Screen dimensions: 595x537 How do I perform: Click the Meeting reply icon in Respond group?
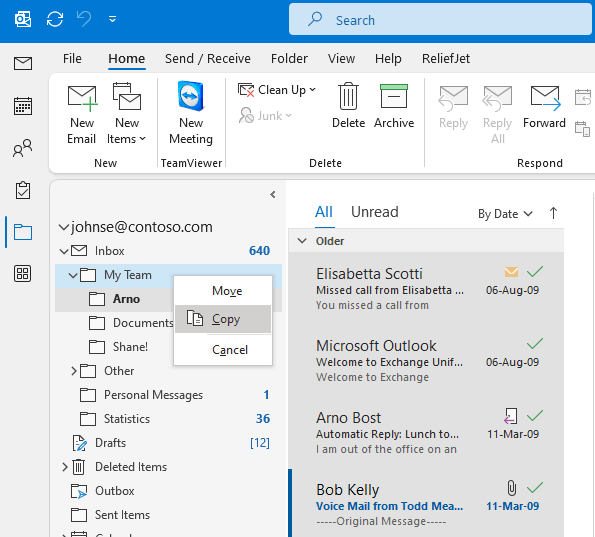(x=582, y=97)
